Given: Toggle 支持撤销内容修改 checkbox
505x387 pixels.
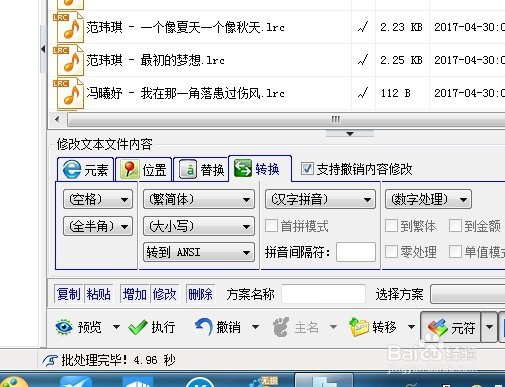Looking at the screenshot, I should coord(307,169).
